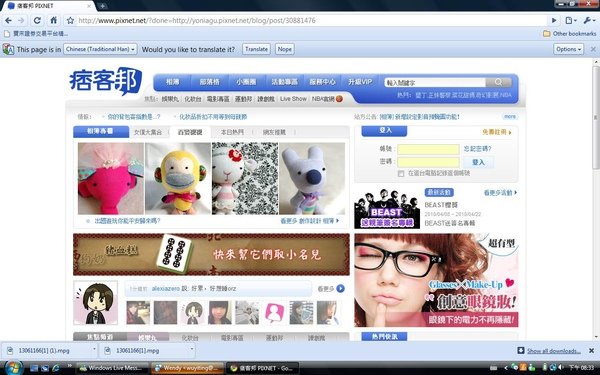
Task: Bookmark the page with the star icon
Action: coord(70,20)
